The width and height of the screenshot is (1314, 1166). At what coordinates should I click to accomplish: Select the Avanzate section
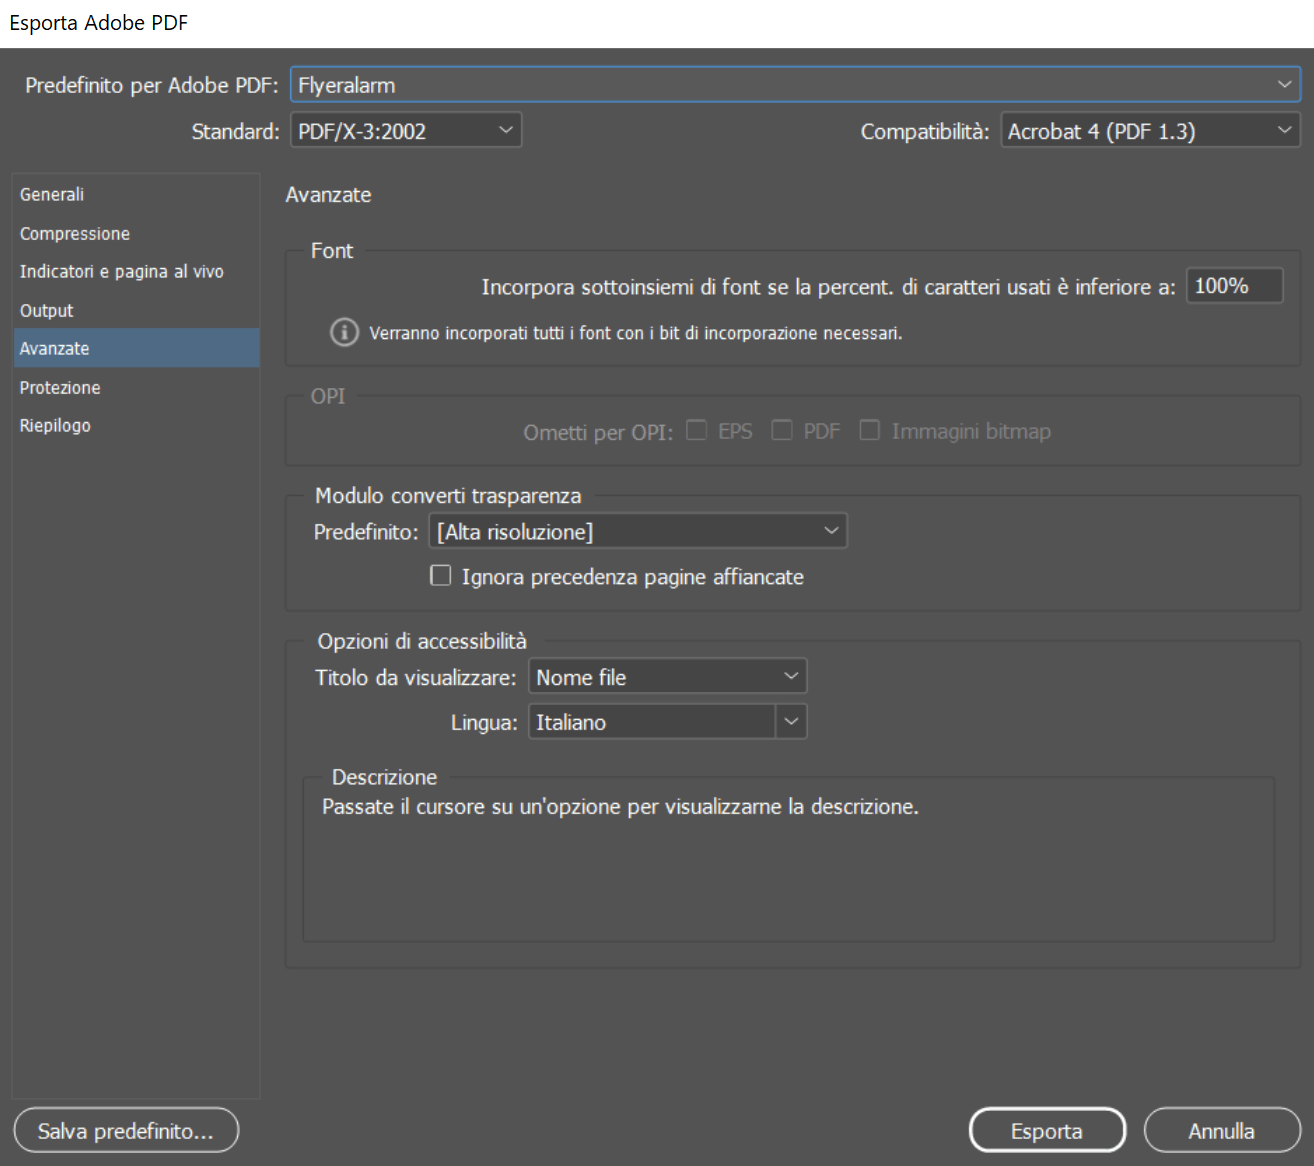55,349
